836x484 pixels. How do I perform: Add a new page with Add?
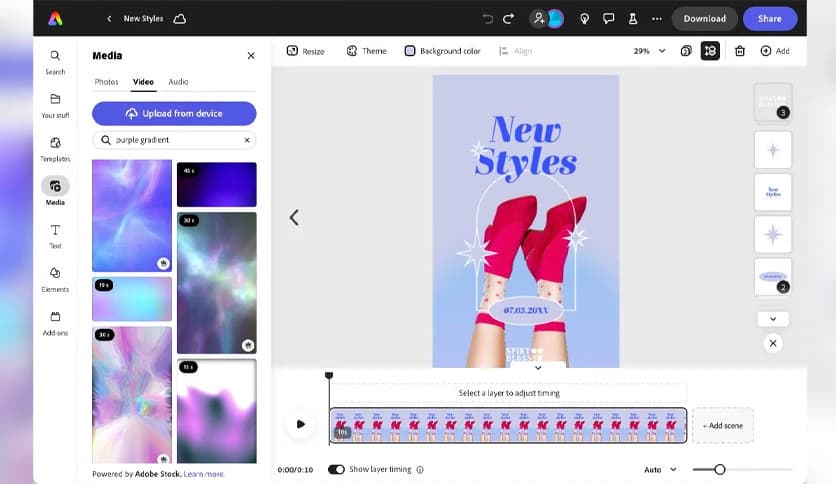coord(775,51)
